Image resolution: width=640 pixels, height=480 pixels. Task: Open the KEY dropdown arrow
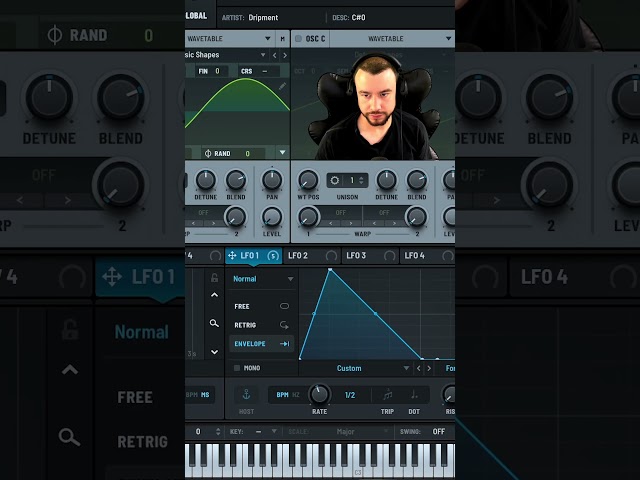(274, 431)
